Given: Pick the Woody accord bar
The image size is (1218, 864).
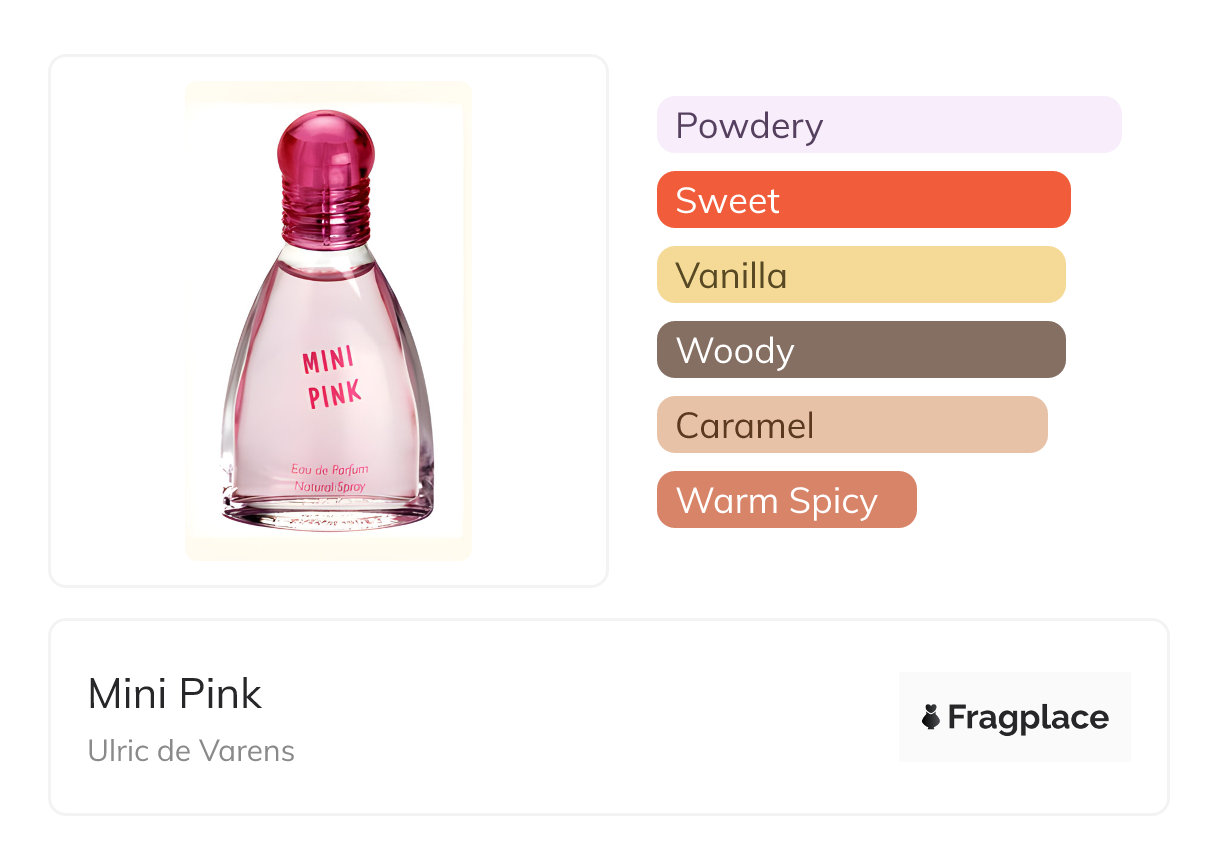Looking at the screenshot, I should point(860,350).
